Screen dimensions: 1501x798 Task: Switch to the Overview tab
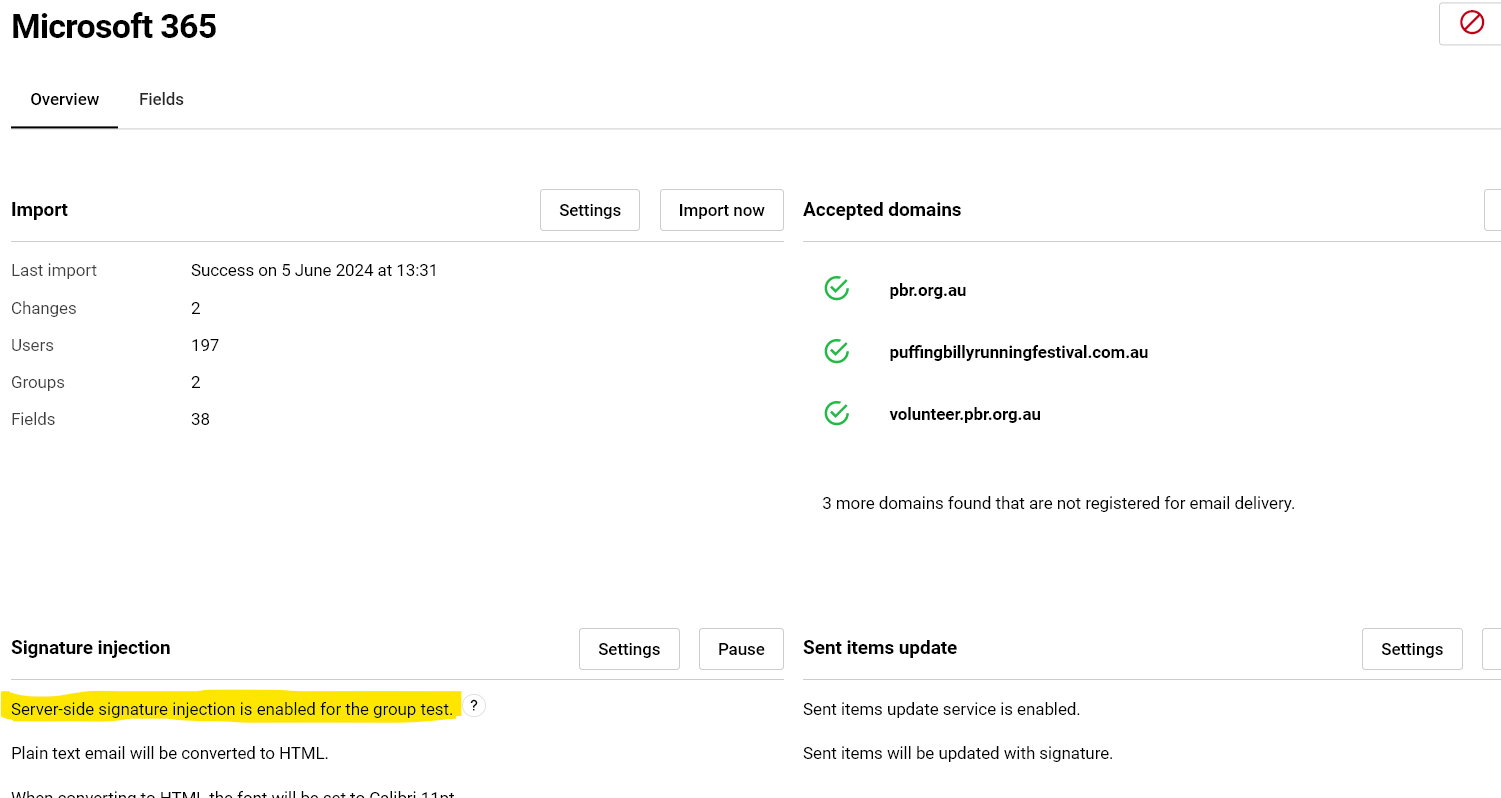[x=65, y=99]
